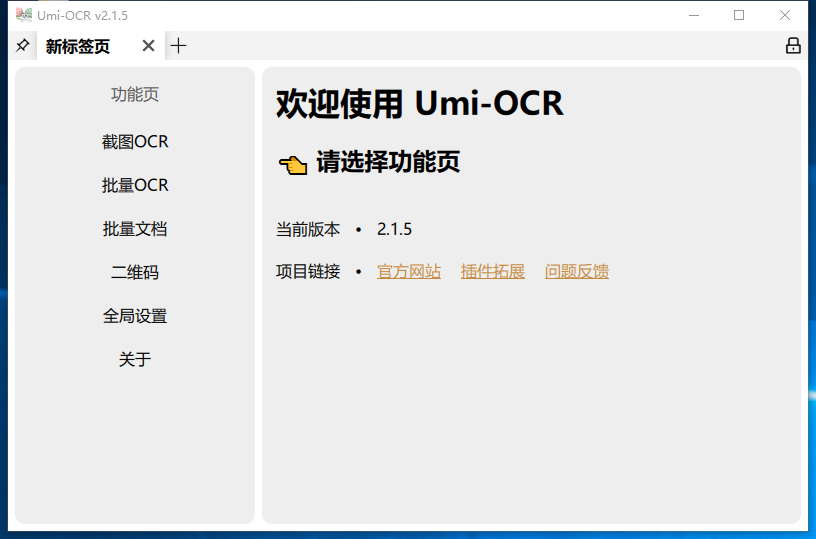
Task: Click the Umi-OCR app icon in title bar
Action: pos(24,15)
